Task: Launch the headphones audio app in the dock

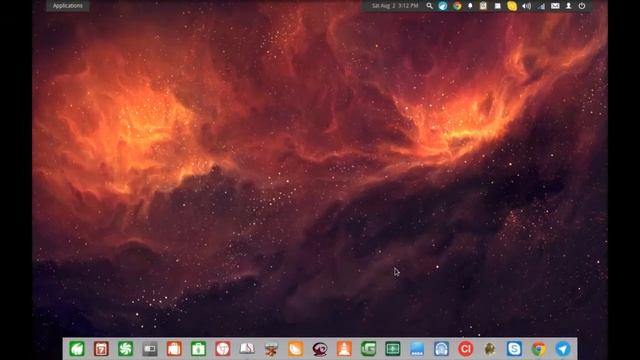Action: pos(441,349)
